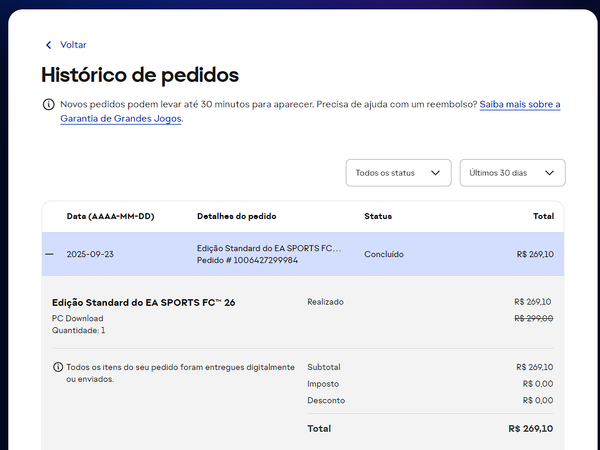600x450 pixels.
Task: Click the R$ 269,10 total in order row
Action: pyautogui.click(x=535, y=254)
